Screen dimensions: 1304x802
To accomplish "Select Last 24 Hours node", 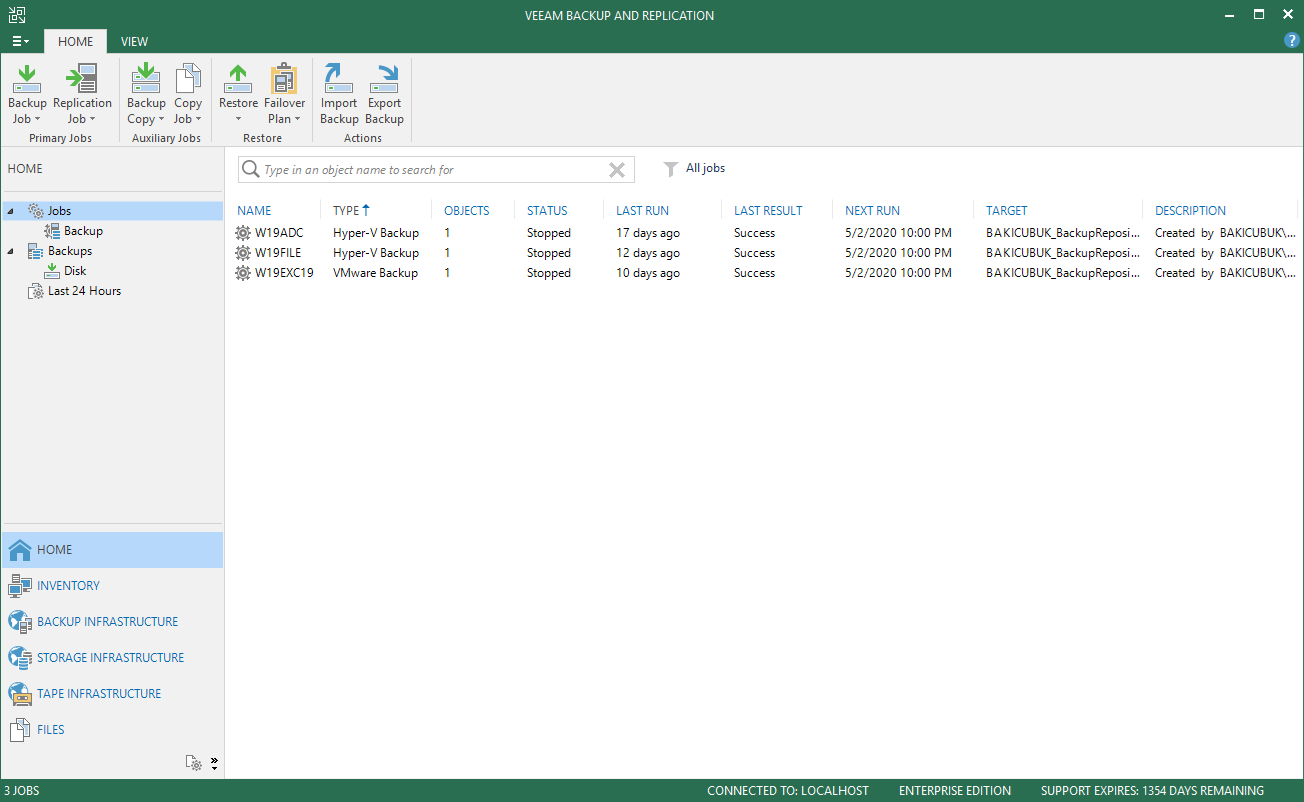I will coord(84,291).
